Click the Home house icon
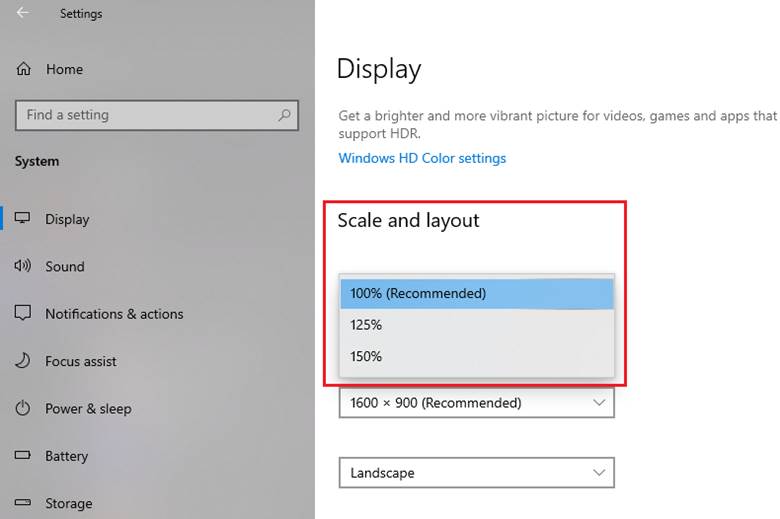780x519 pixels. (24, 69)
